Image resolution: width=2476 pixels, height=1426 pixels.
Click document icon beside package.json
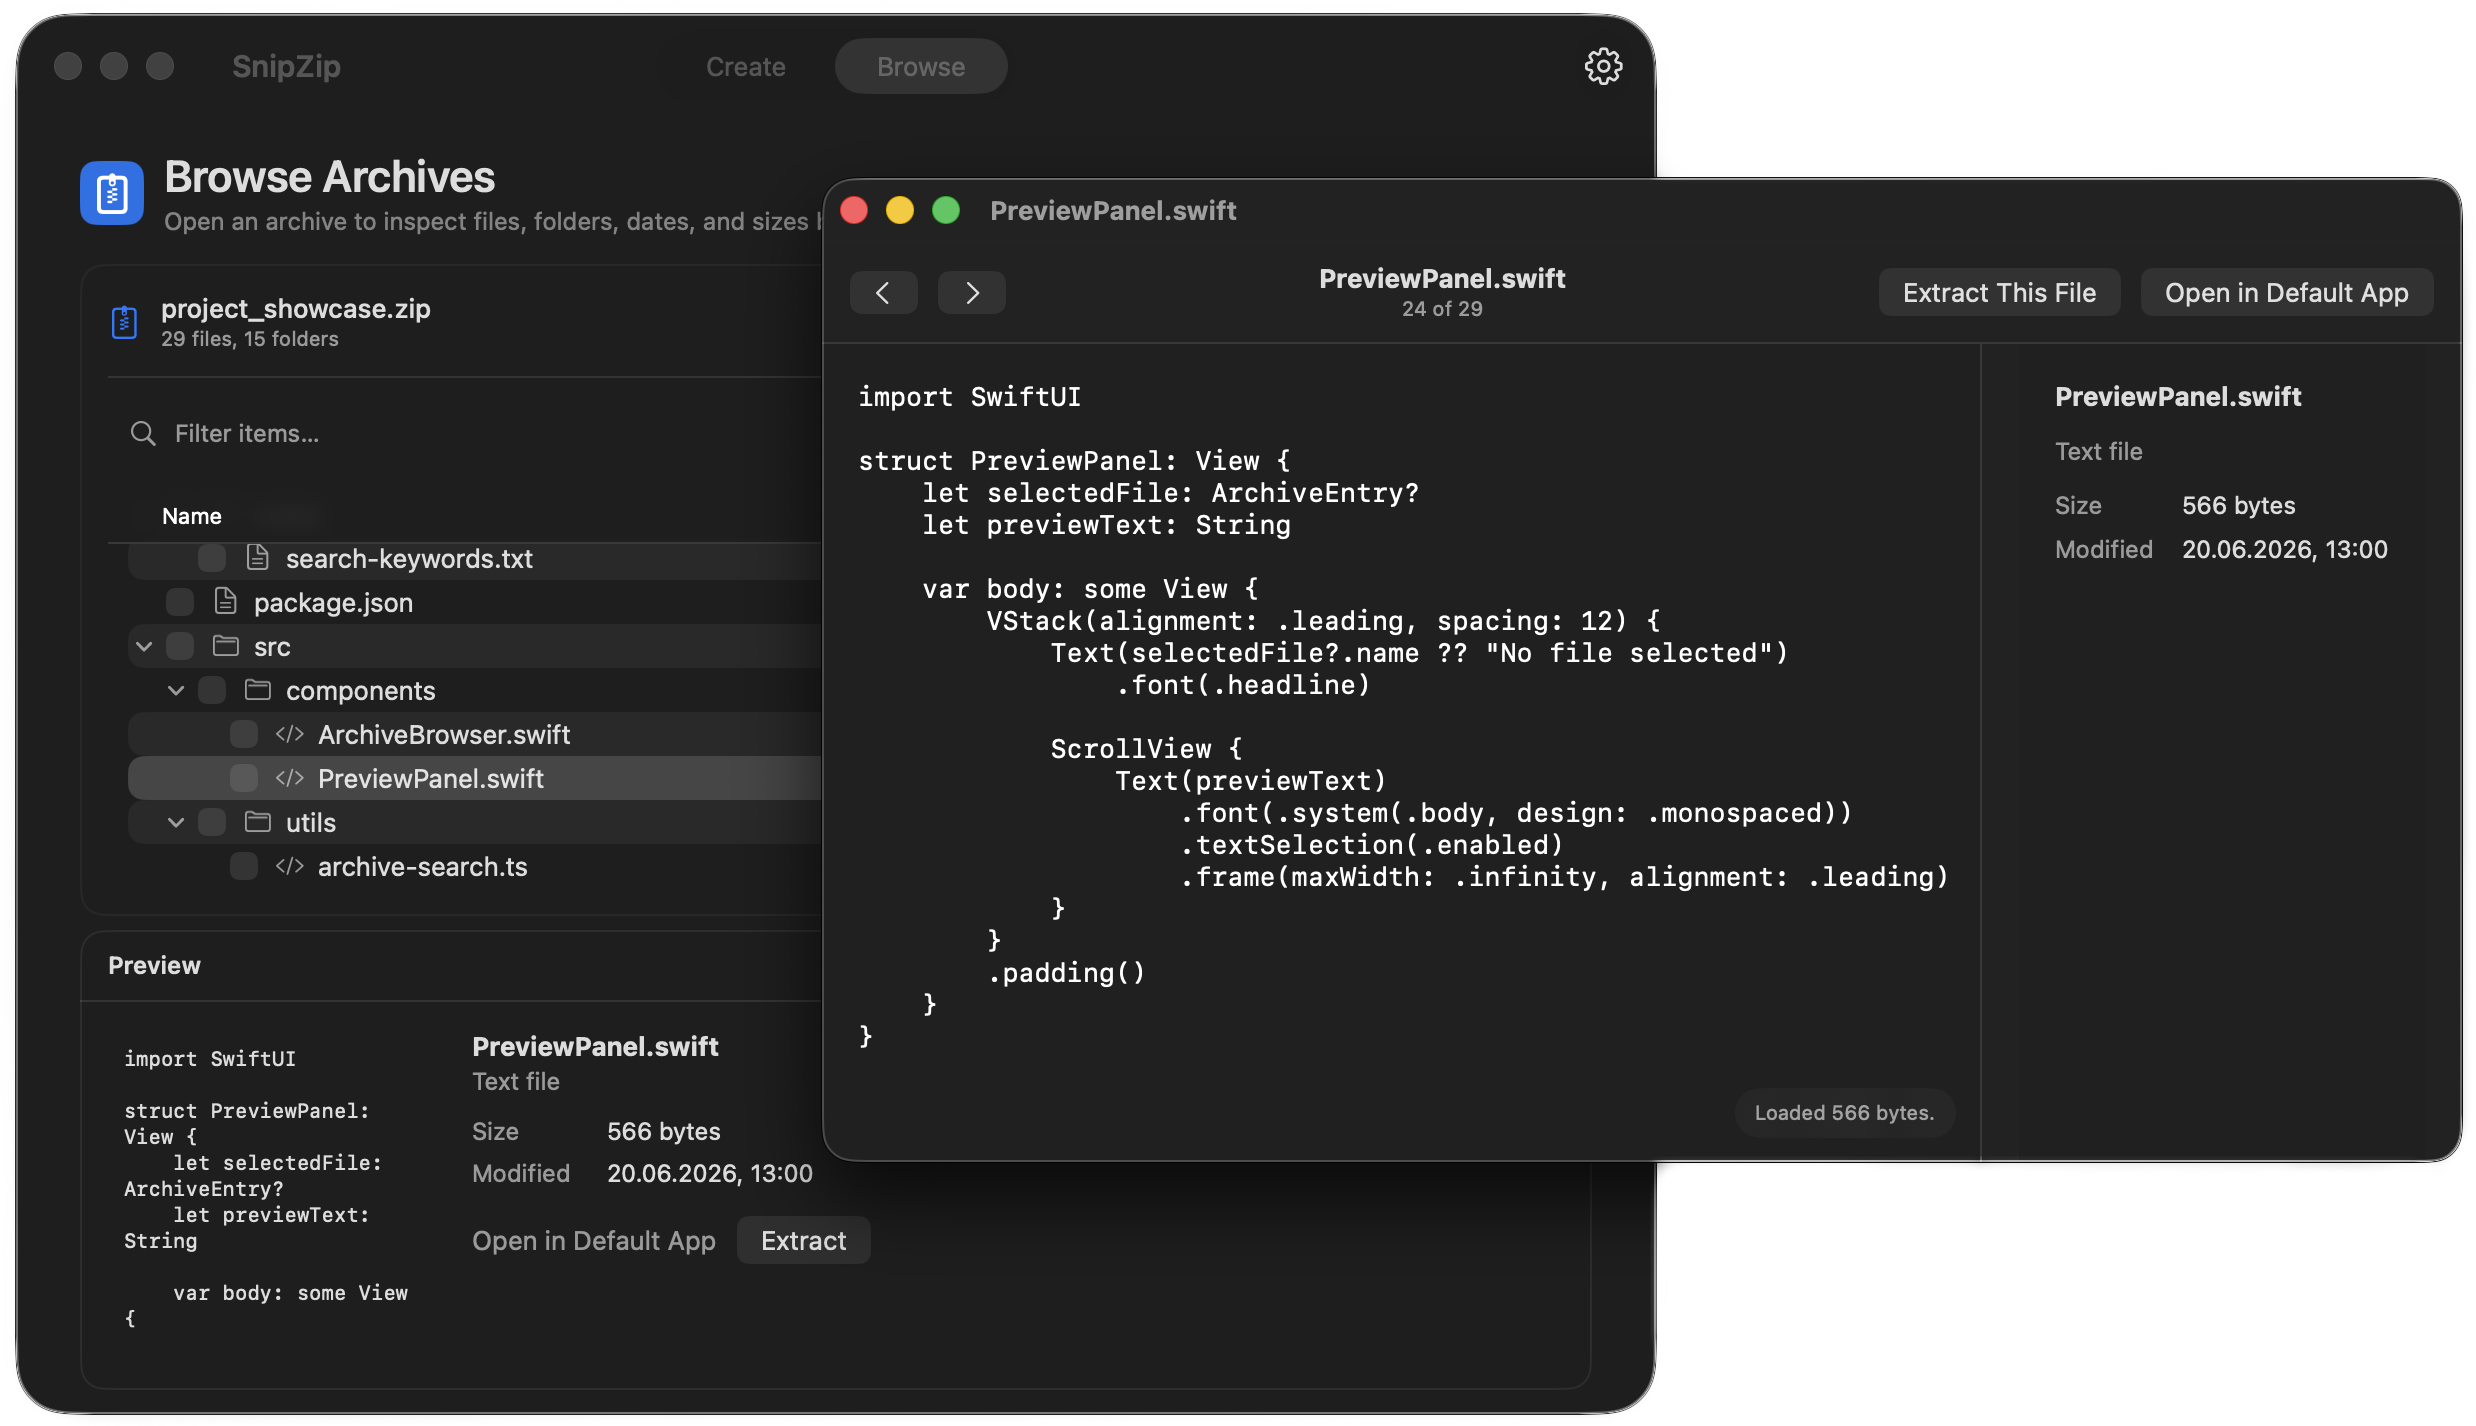click(x=225, y=601)
